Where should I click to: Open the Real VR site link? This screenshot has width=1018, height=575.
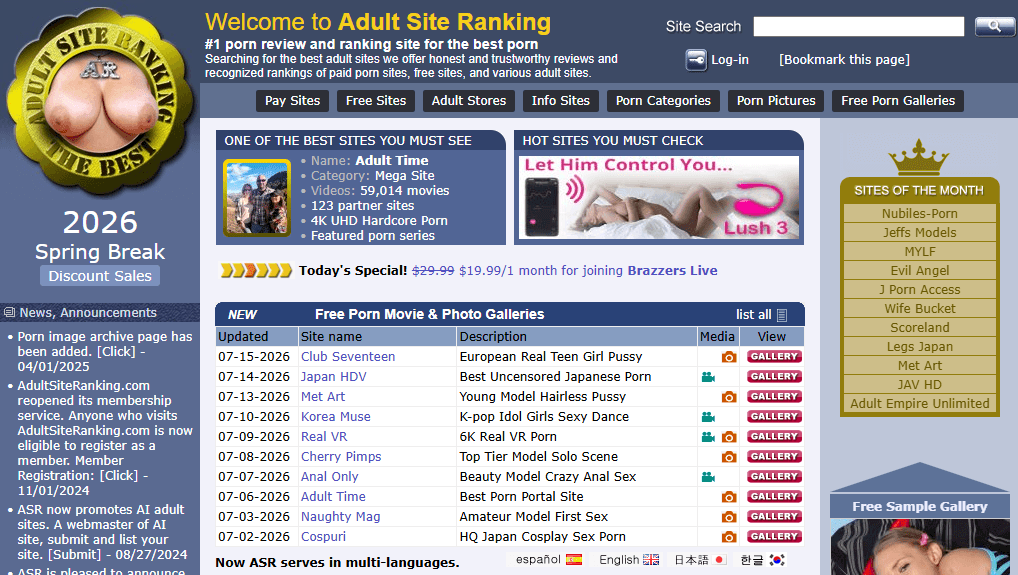(x=324, y=437)
